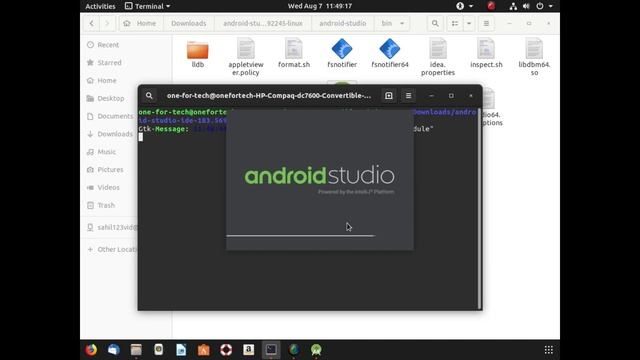
Task: Click the Android Studio splash progress bar
Action: coord(301,236)
